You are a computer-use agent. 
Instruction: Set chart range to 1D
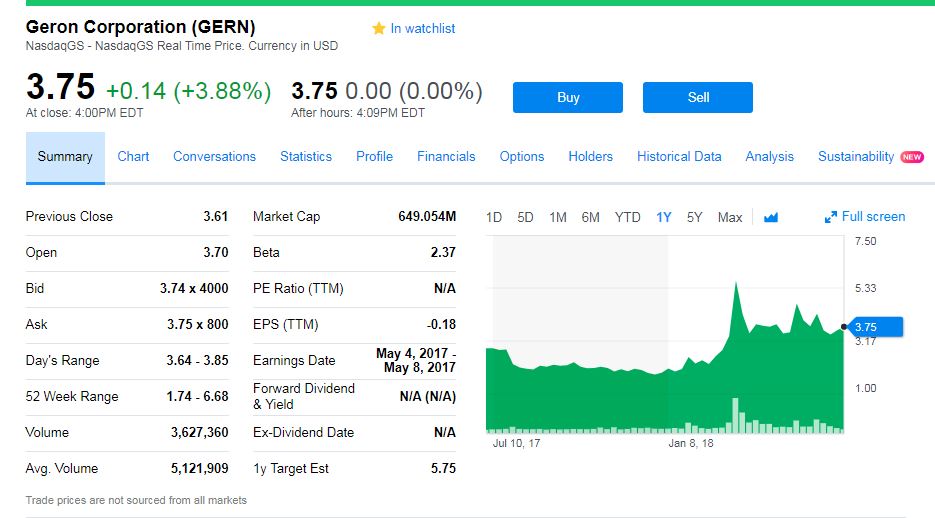click(494, 217)
